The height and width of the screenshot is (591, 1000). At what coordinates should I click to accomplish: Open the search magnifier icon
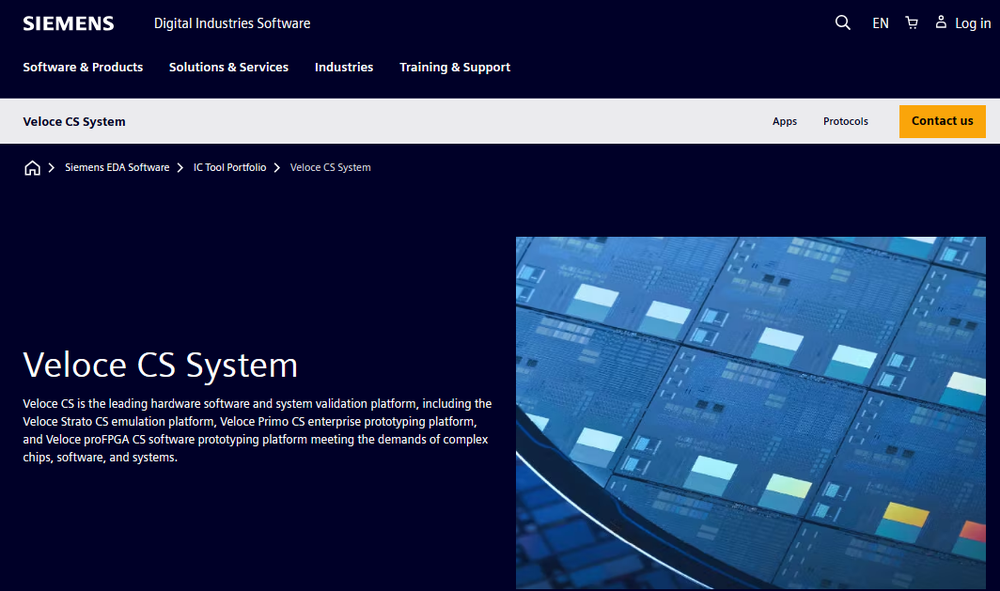tap(842, 23)
